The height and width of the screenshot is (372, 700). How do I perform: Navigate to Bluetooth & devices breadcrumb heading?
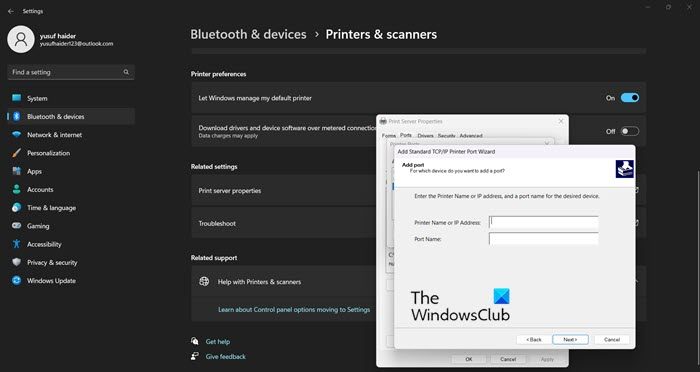(x=248, y=34)
